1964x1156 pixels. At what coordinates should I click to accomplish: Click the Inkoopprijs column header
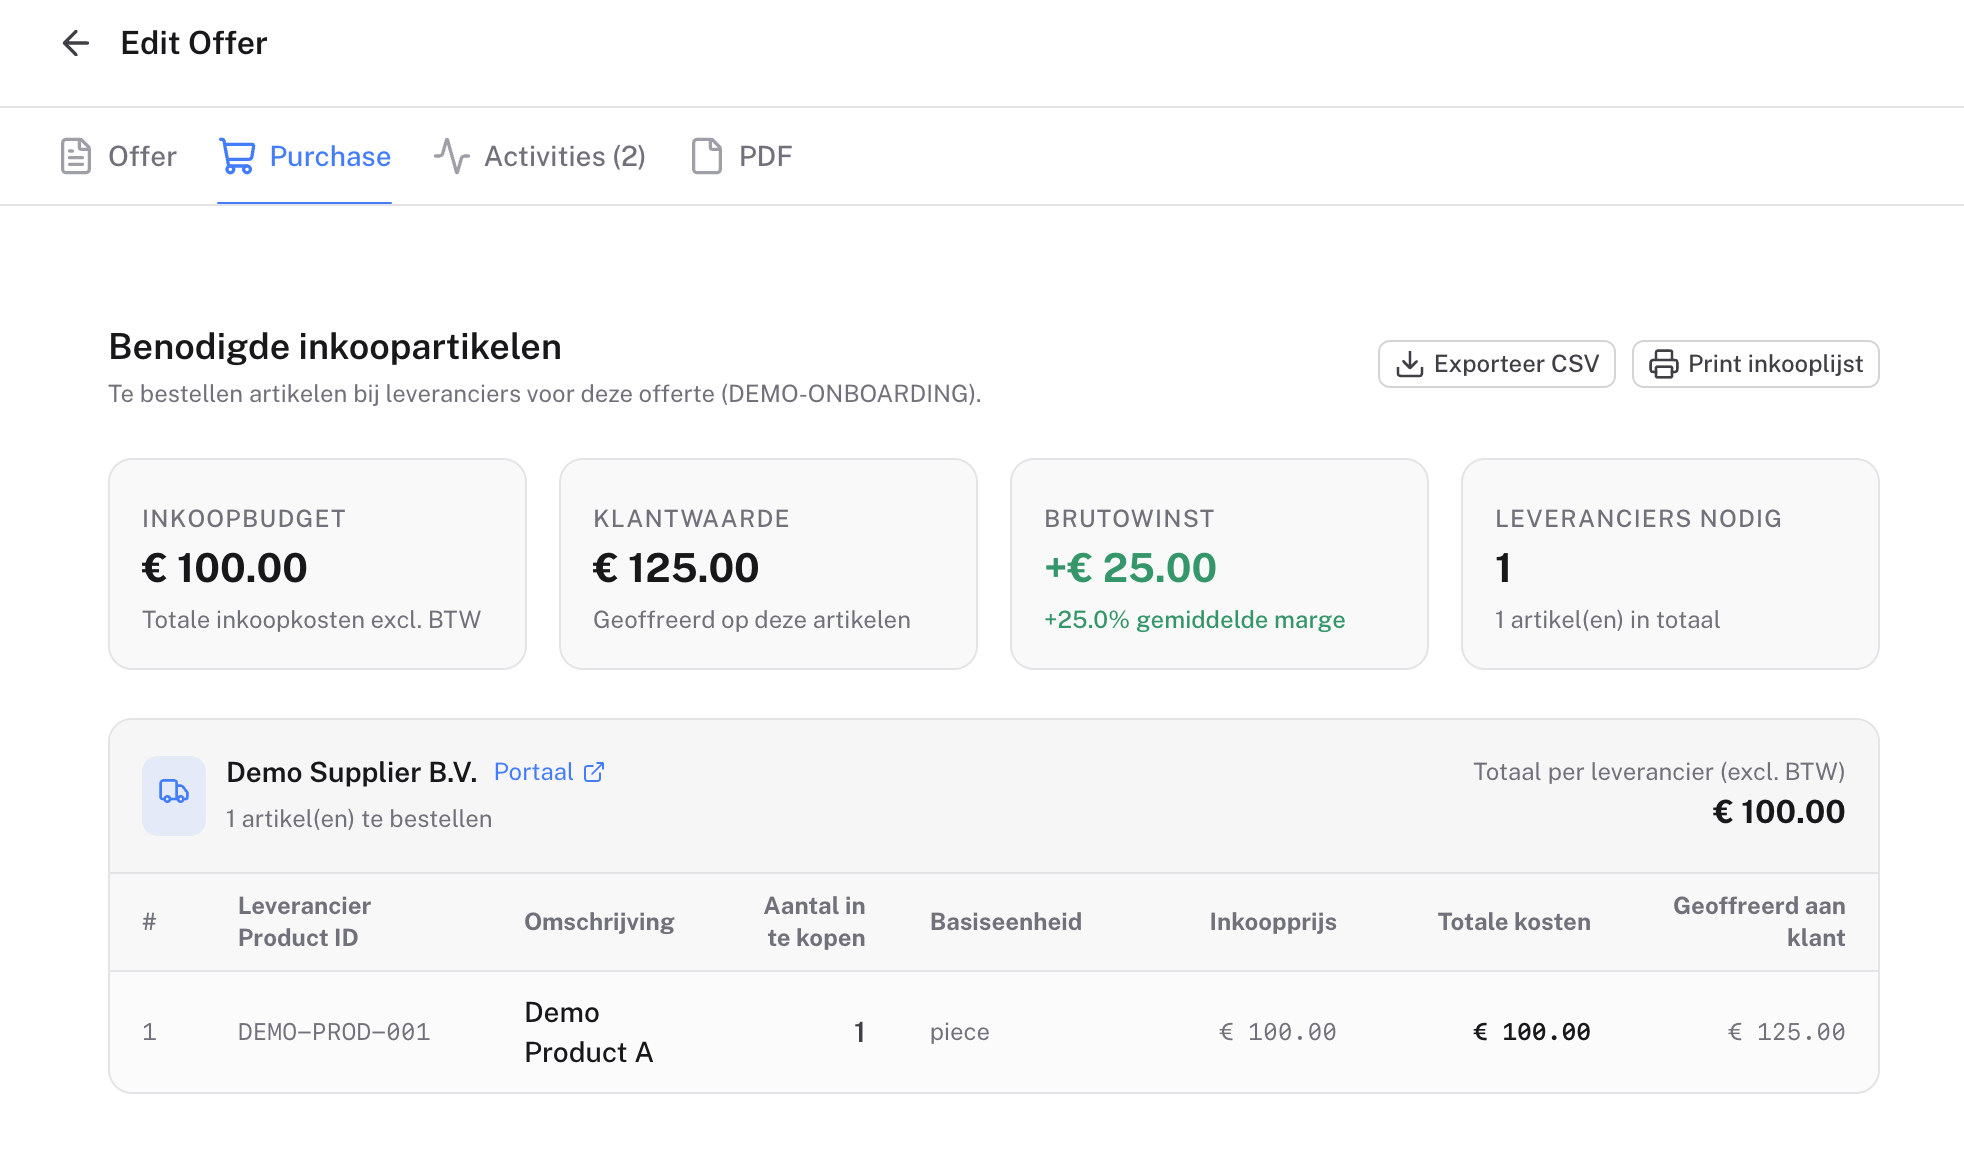(x=1273, y=922)
